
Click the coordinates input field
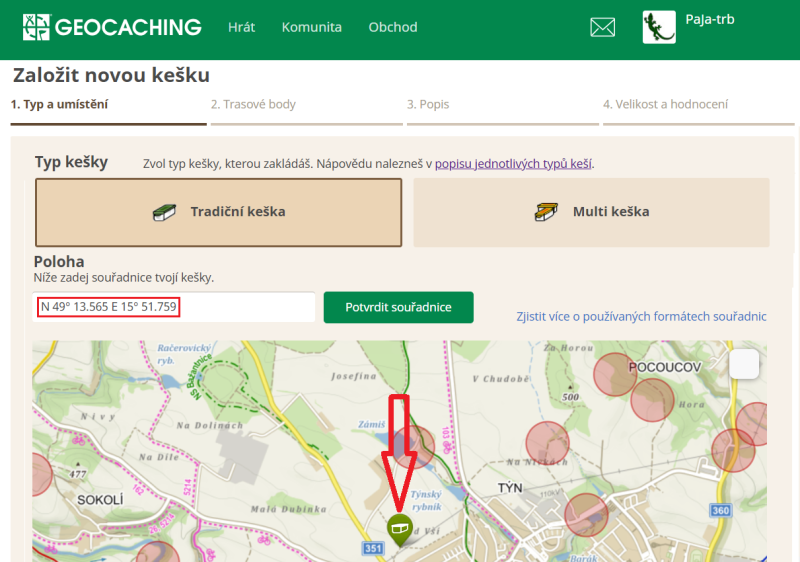tap(173, 307)
